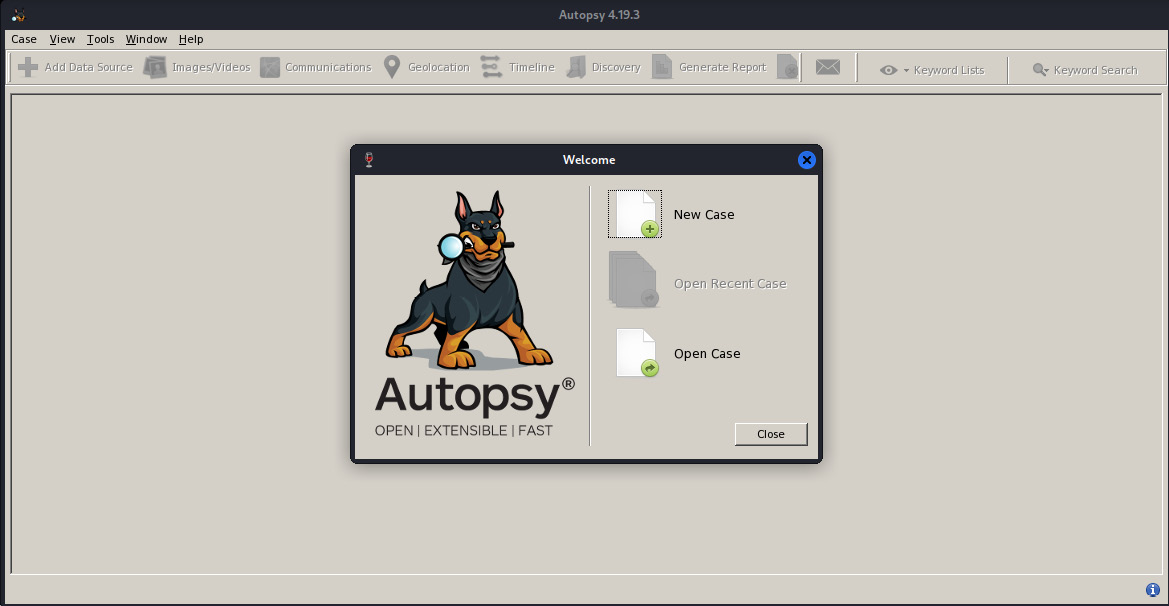The height and width of the screenshot is (606, 1169).
Task: Open the Window menu
Action: [x=146, y=39]
